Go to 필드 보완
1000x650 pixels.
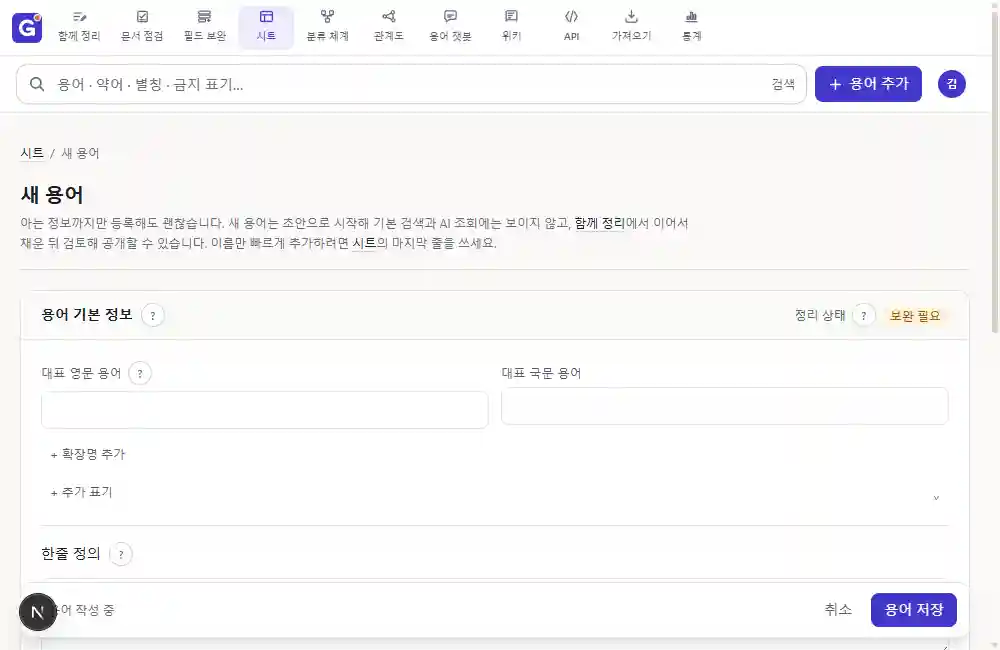[204, 27]
